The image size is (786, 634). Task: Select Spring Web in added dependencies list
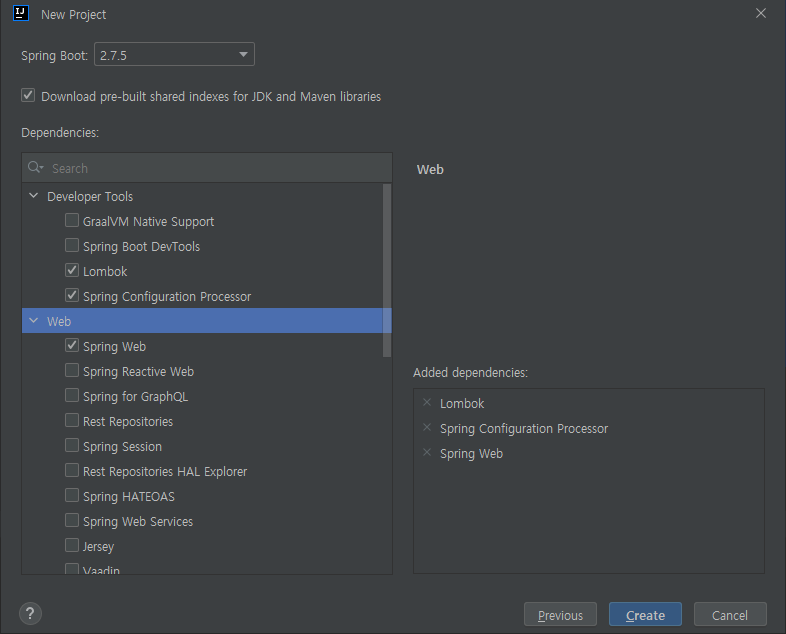pyautogui.click(x=471, y=454)
